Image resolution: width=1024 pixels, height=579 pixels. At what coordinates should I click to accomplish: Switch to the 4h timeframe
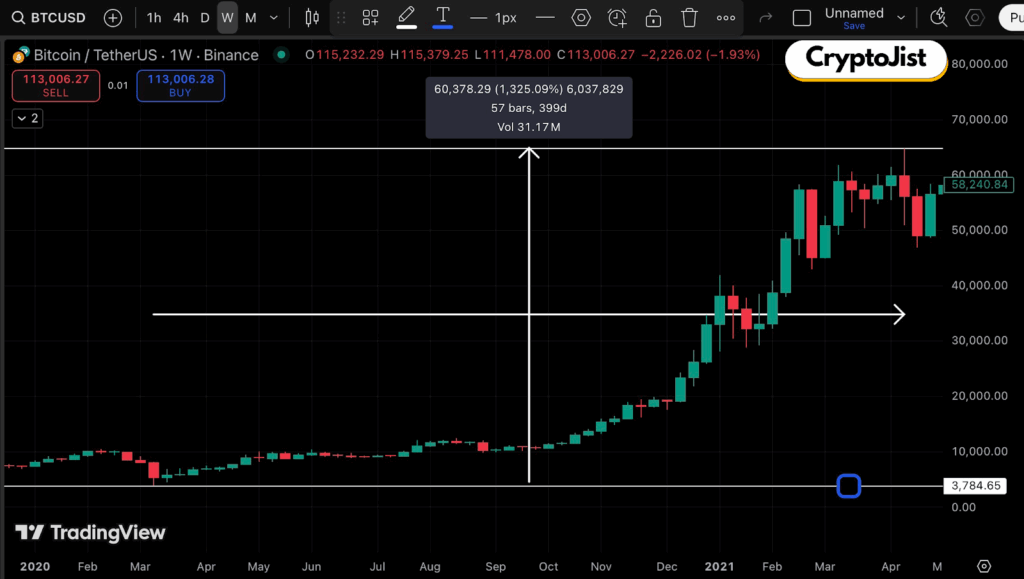coord(180,17)
